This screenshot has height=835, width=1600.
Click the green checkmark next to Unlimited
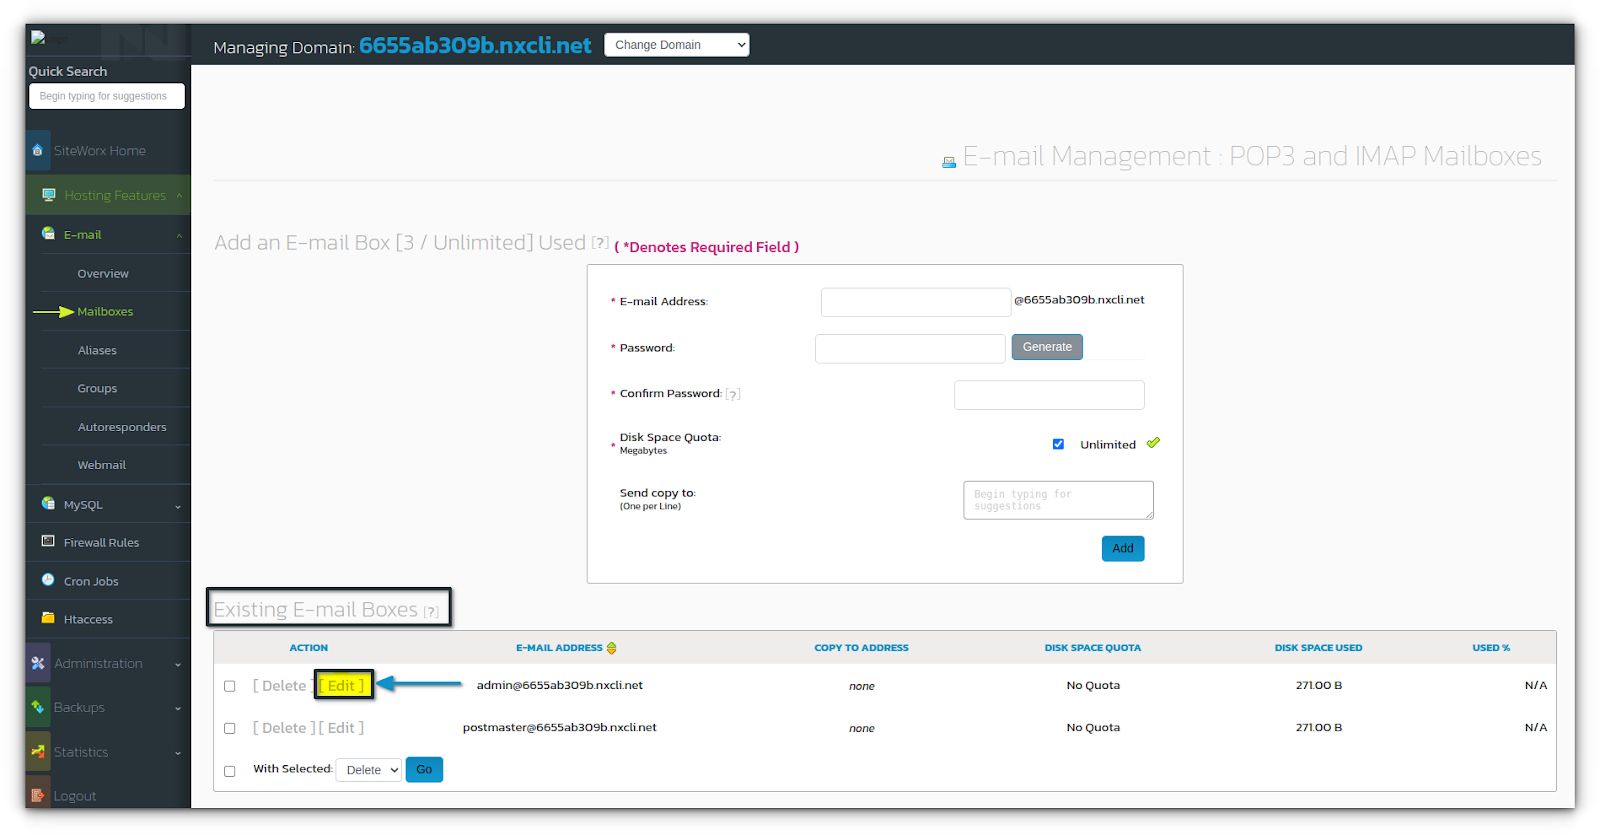coord(1153,443)
